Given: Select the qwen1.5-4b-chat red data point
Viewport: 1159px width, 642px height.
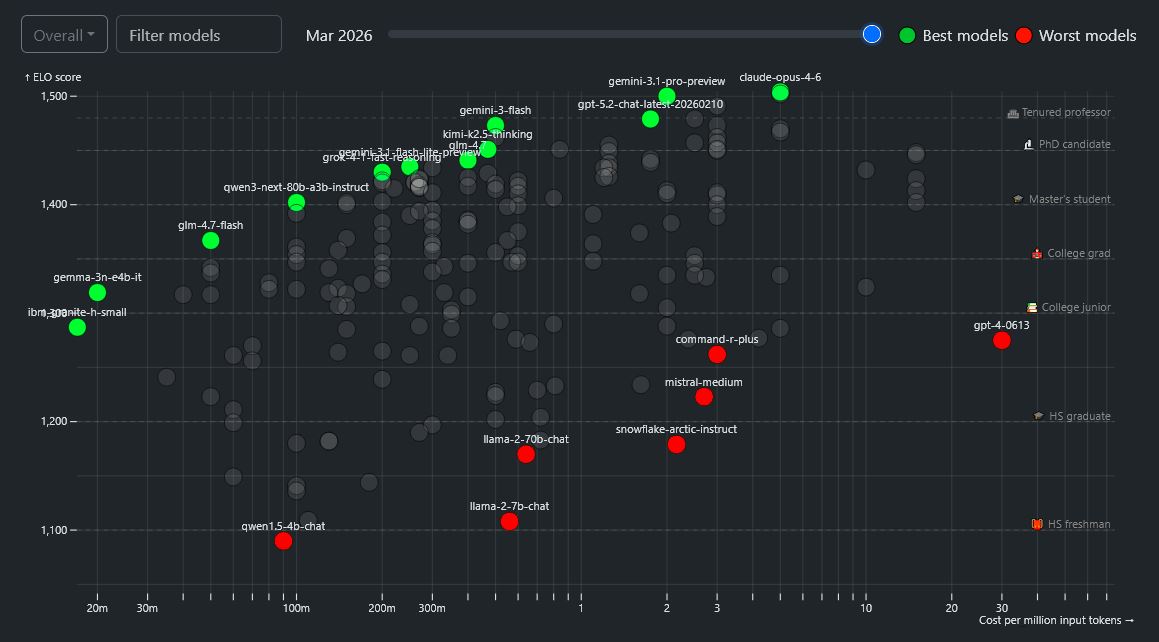Looking at the screenshot, I should pyautogui.click(x=283, y=541).
